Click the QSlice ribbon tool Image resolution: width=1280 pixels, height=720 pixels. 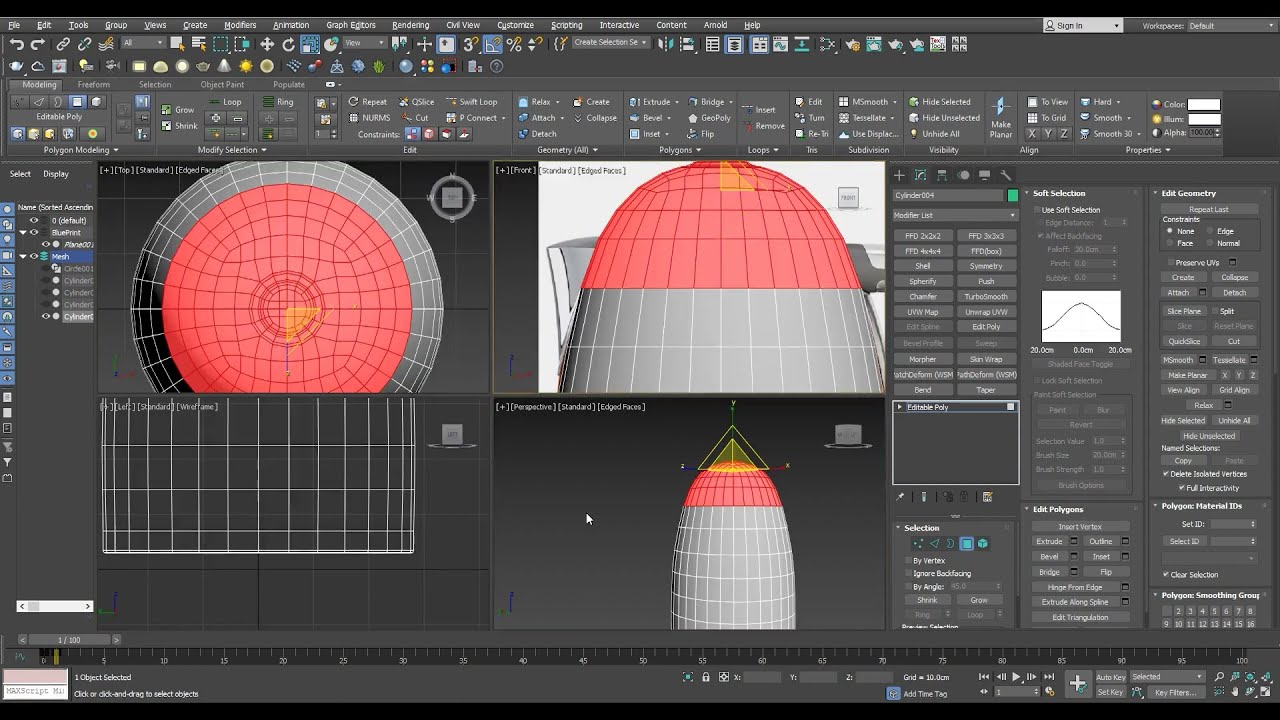[x=416, y=102]
